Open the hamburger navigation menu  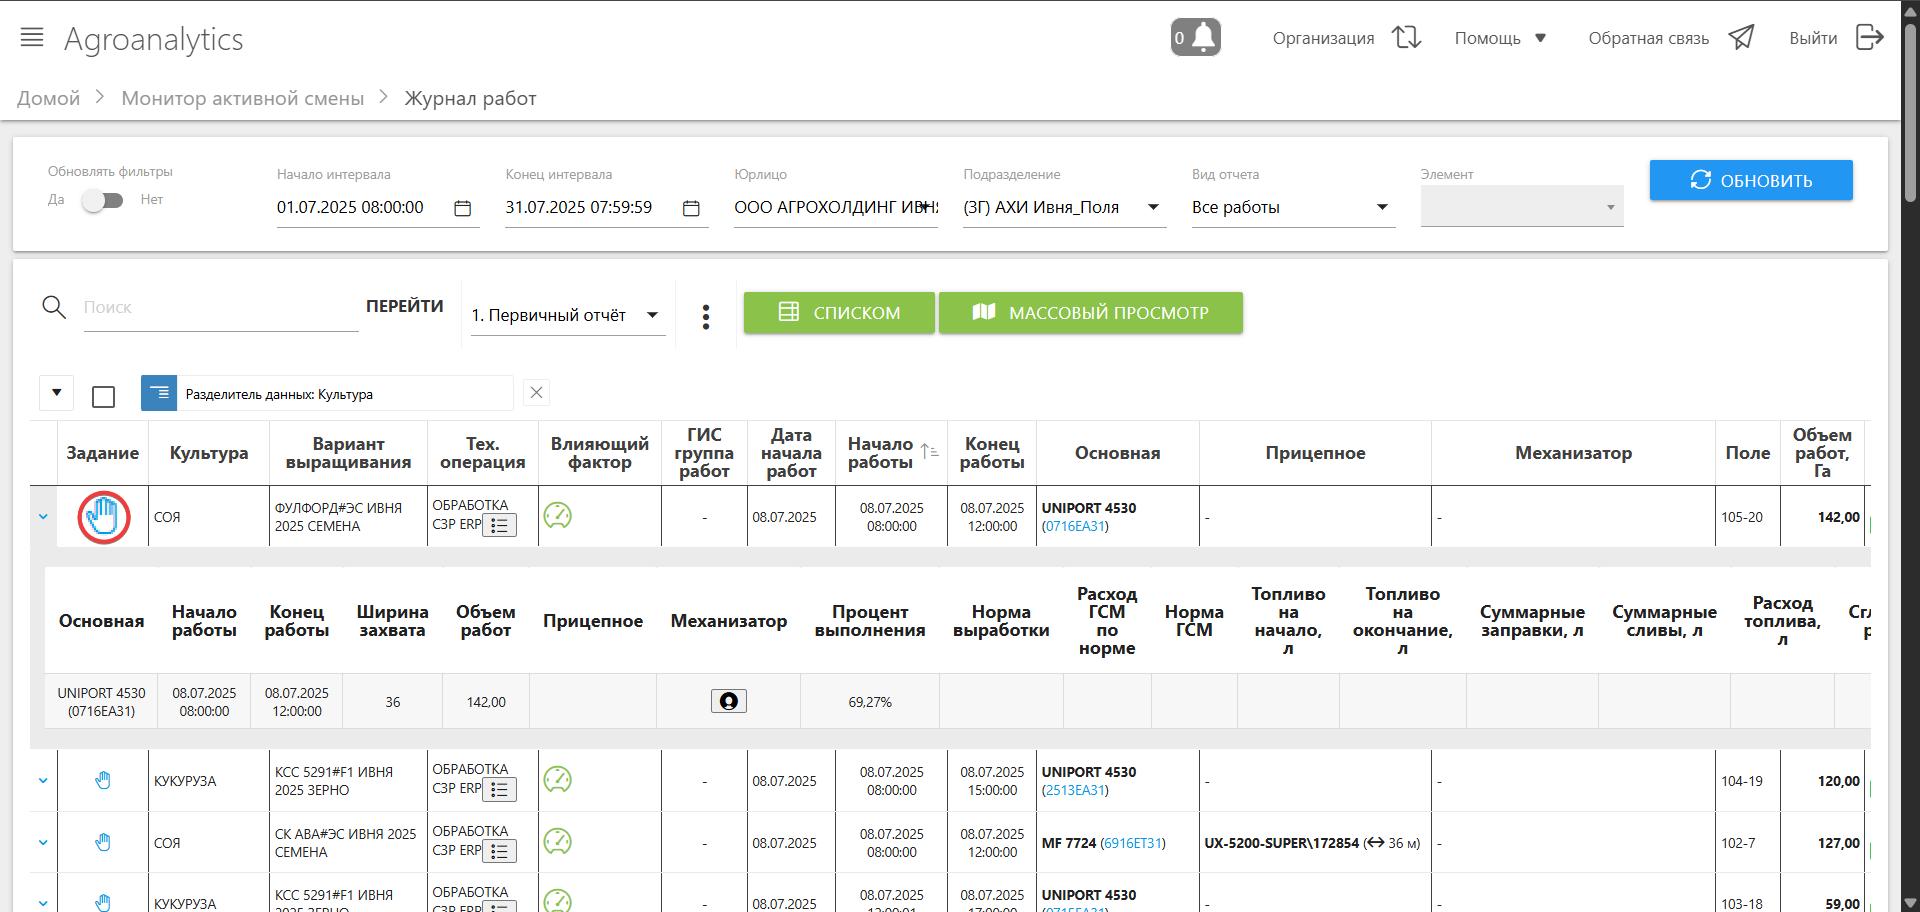coord(32,38)
